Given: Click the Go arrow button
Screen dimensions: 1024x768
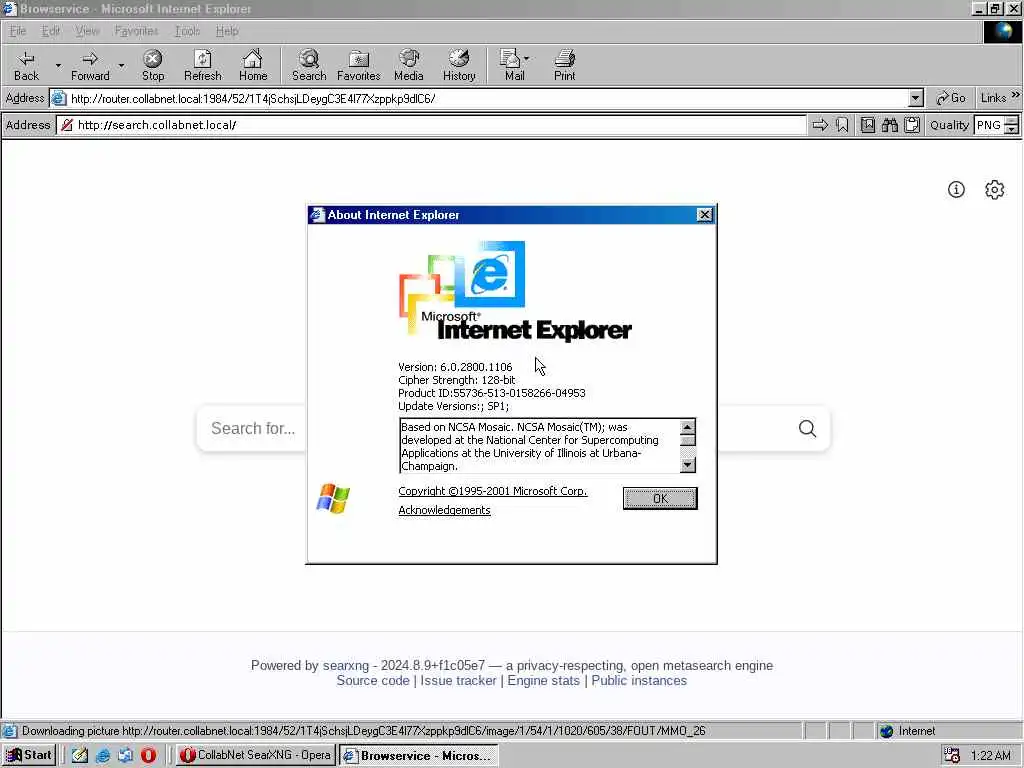Looking at the screenshot, I should coord(951,98).
